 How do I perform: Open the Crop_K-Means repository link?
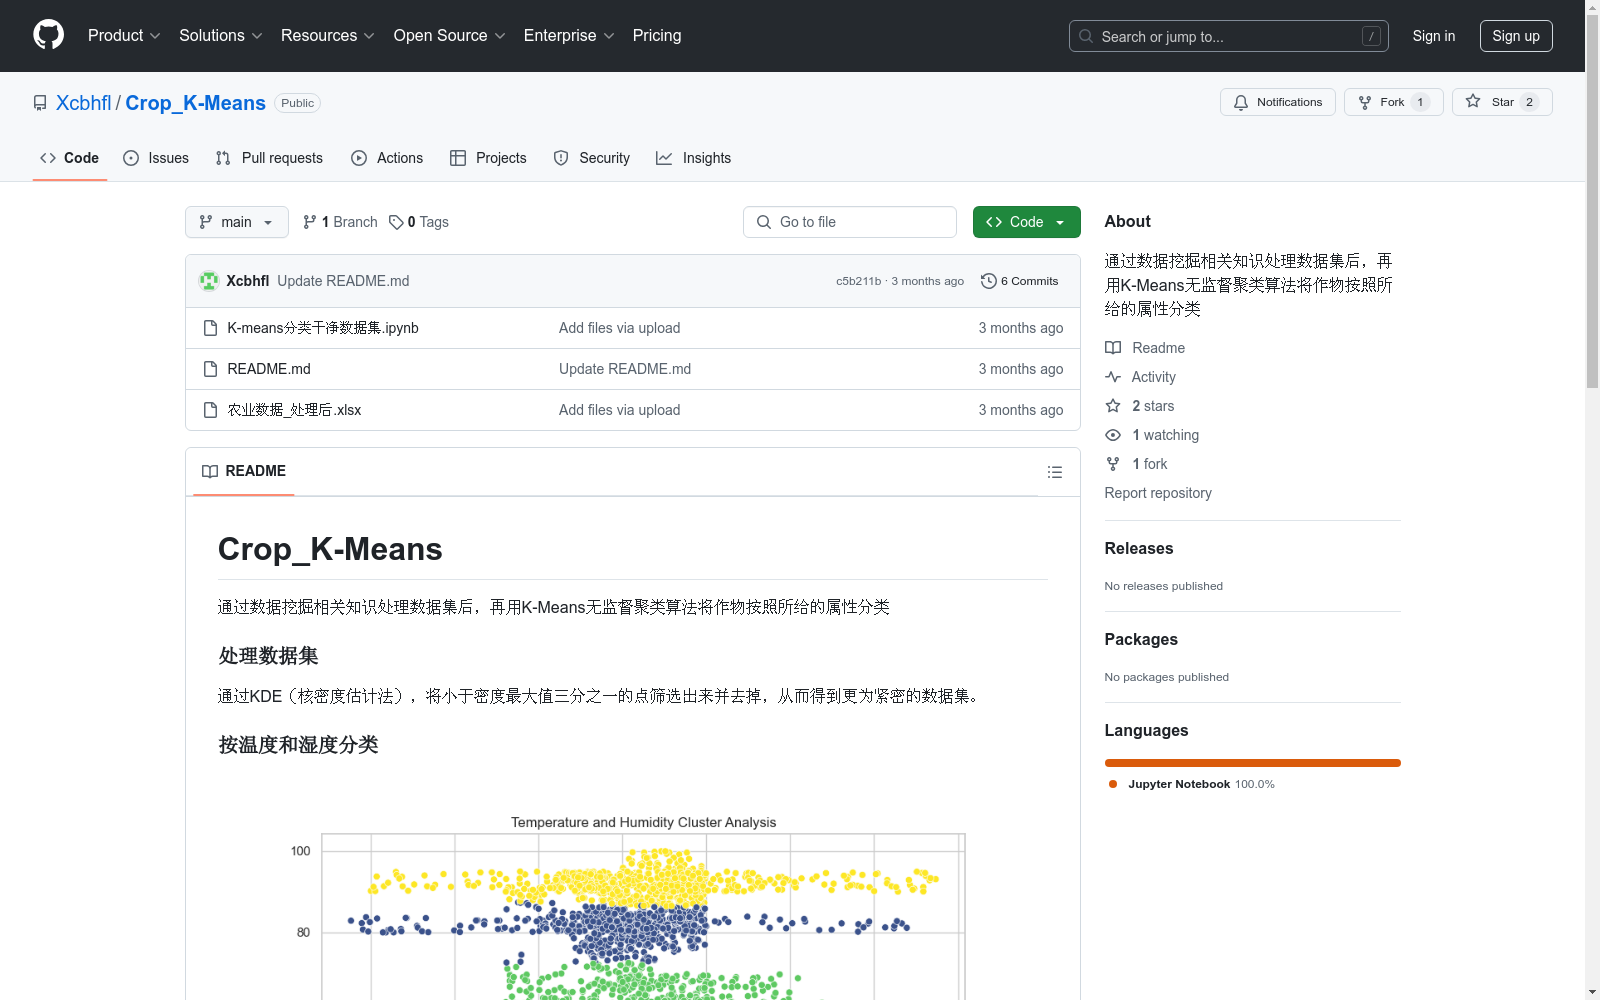(195, 103)
